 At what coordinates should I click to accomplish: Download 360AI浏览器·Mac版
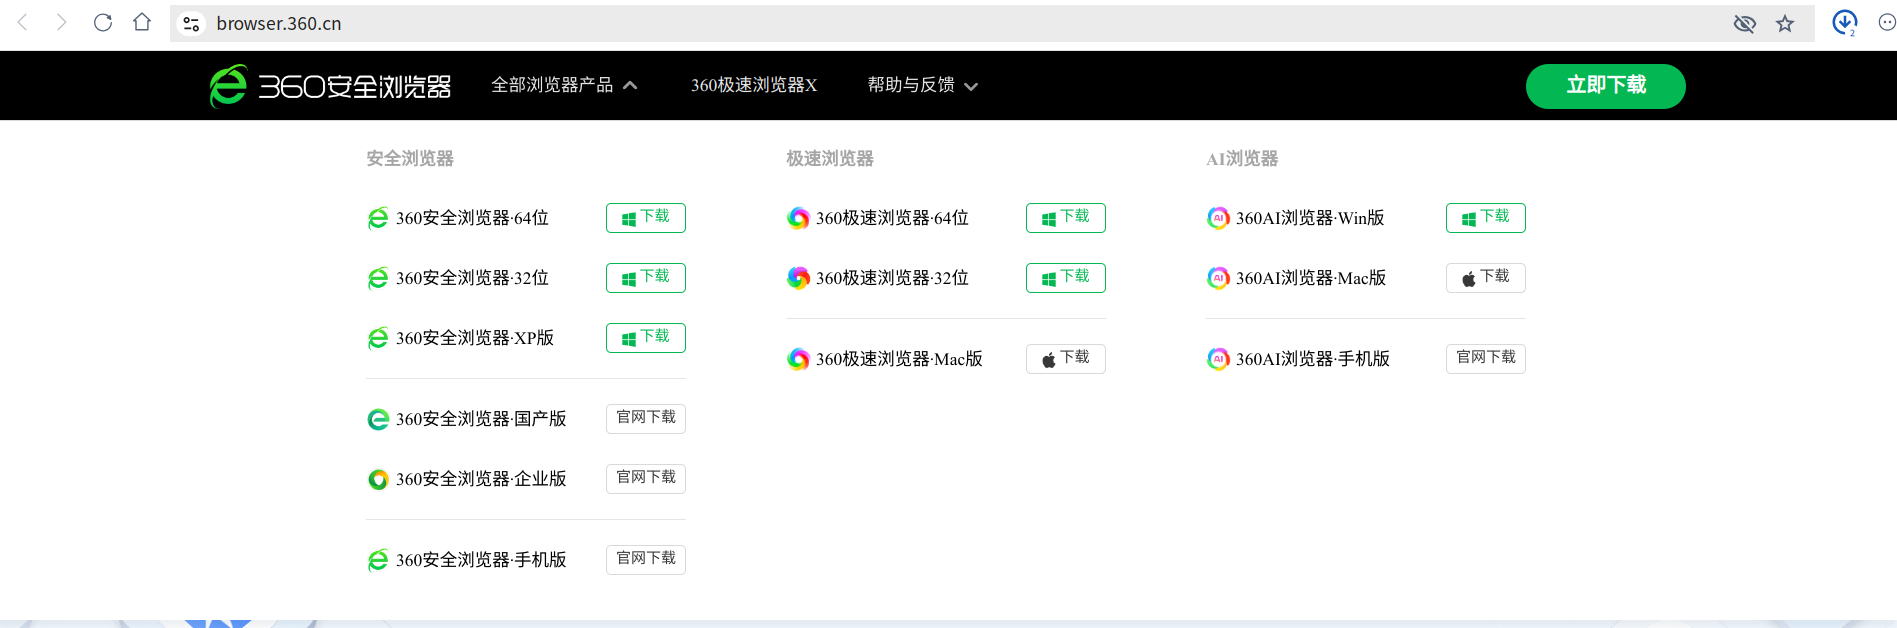tap(1486, 278)
